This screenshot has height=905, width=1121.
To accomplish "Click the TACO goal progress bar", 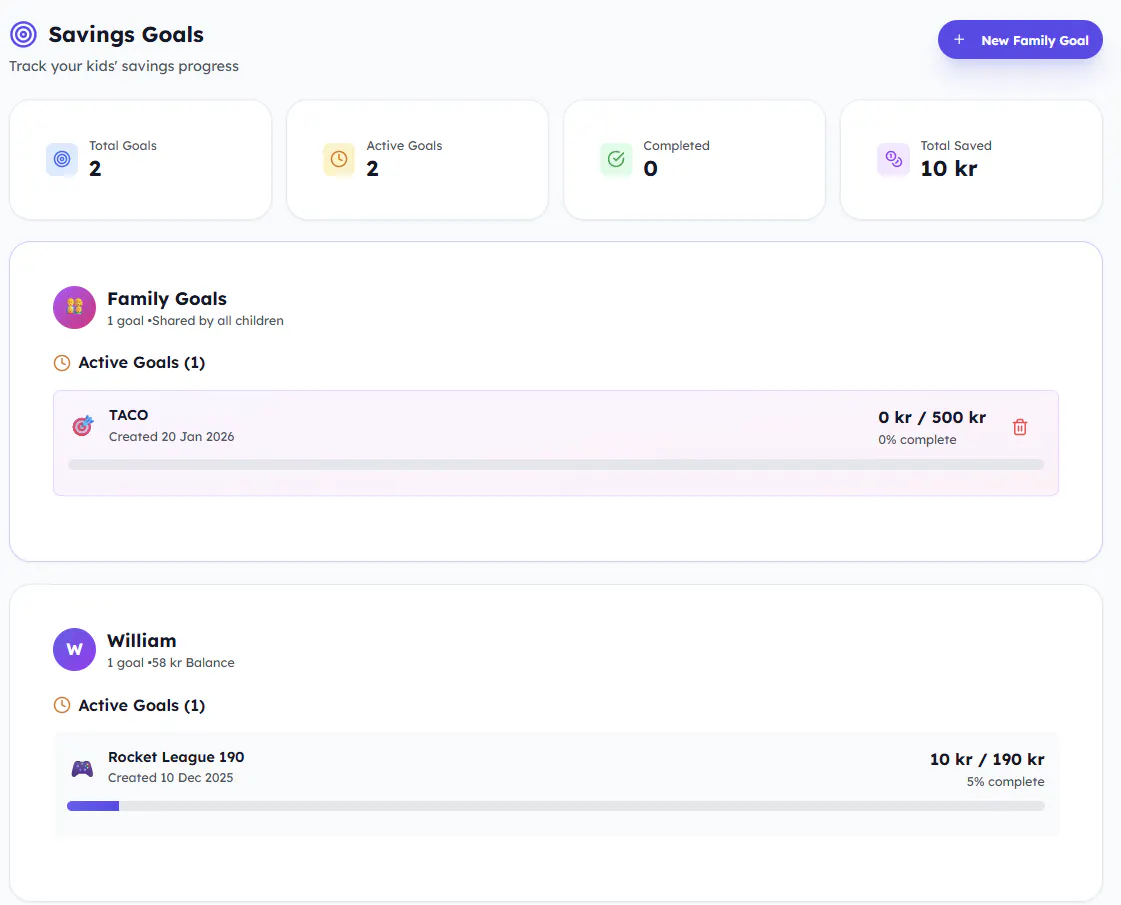I will click(x=556, y=465).
